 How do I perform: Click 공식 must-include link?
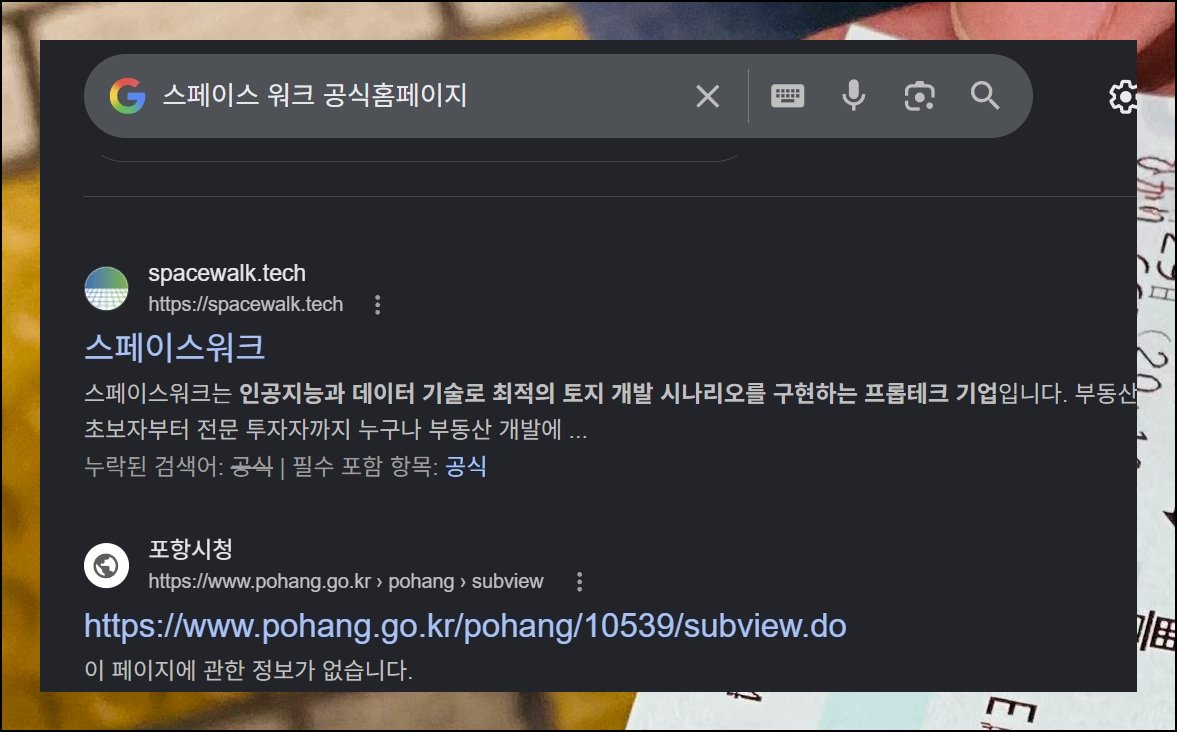tap(465, 467)
